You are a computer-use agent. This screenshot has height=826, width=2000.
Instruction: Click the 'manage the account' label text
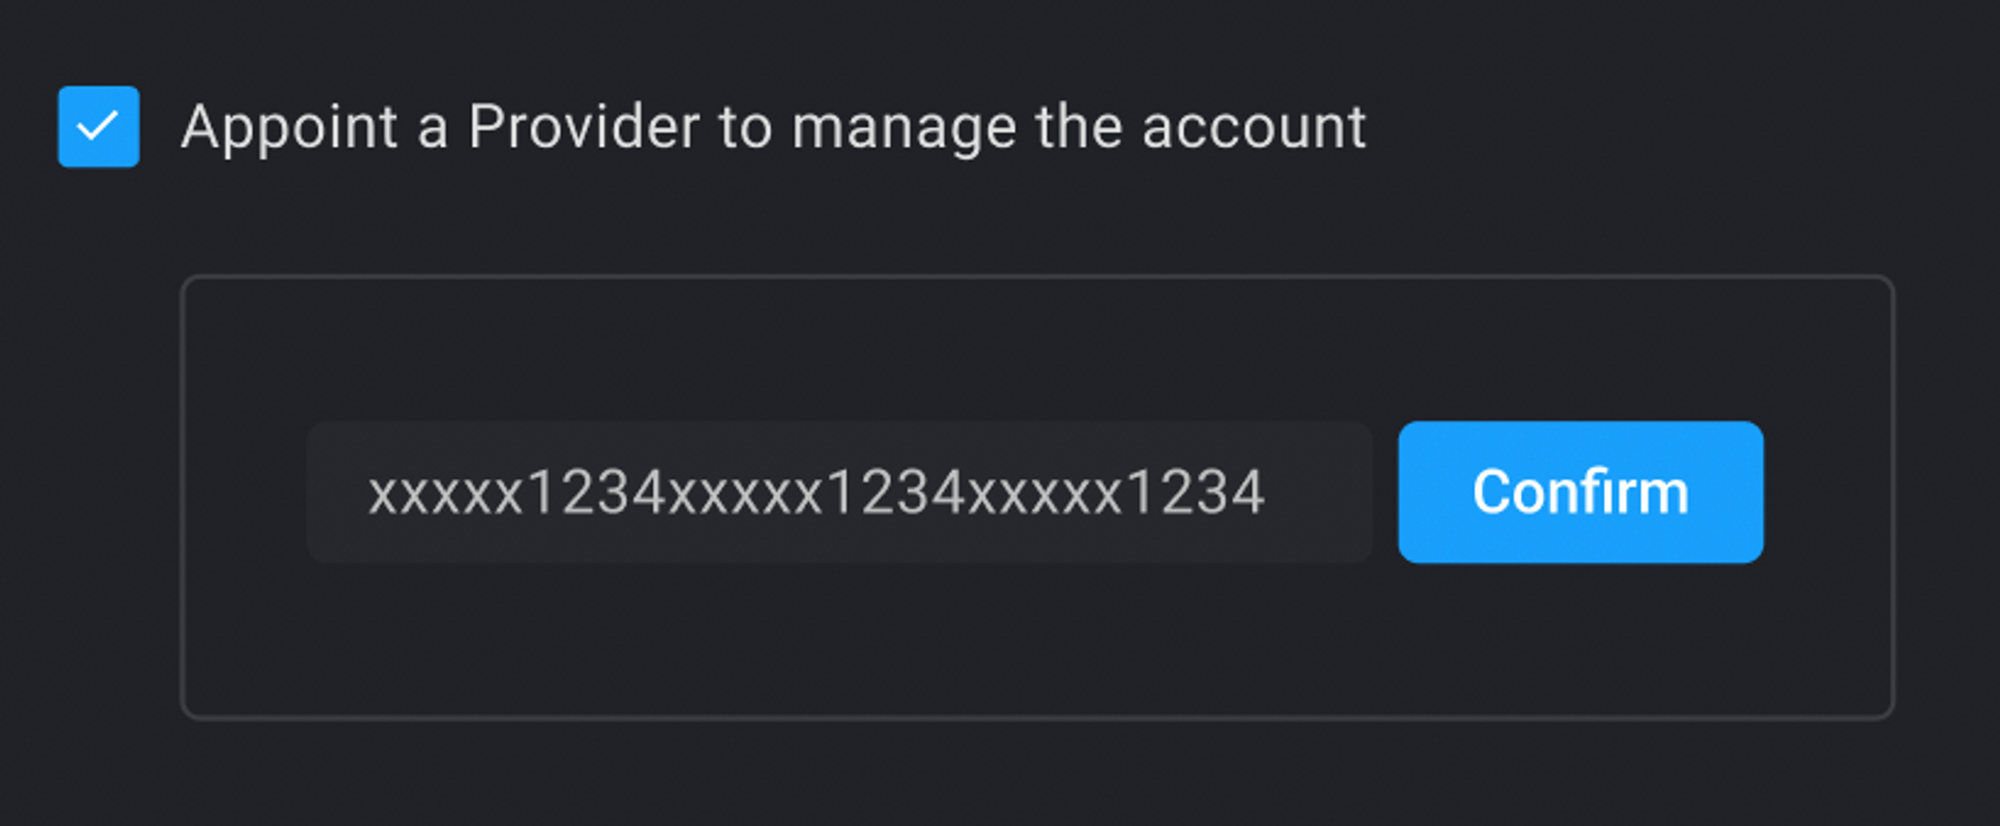[1078, 128]
